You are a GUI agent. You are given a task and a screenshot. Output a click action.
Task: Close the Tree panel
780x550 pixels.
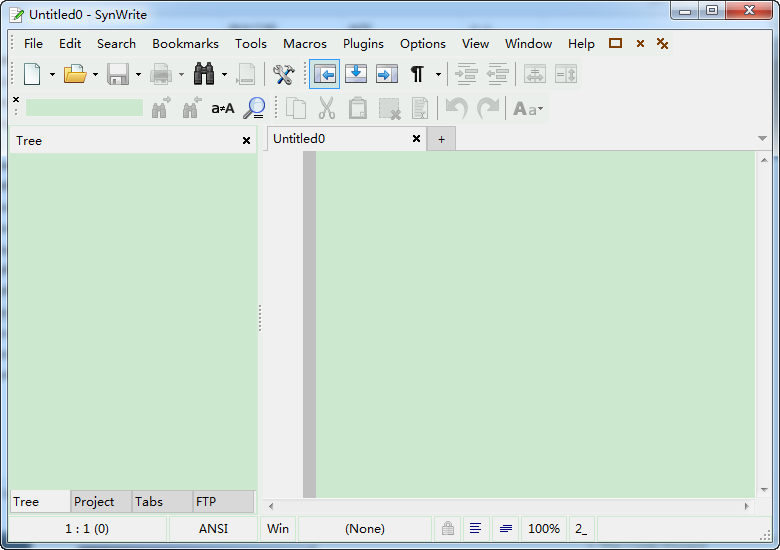click(246, 141)
